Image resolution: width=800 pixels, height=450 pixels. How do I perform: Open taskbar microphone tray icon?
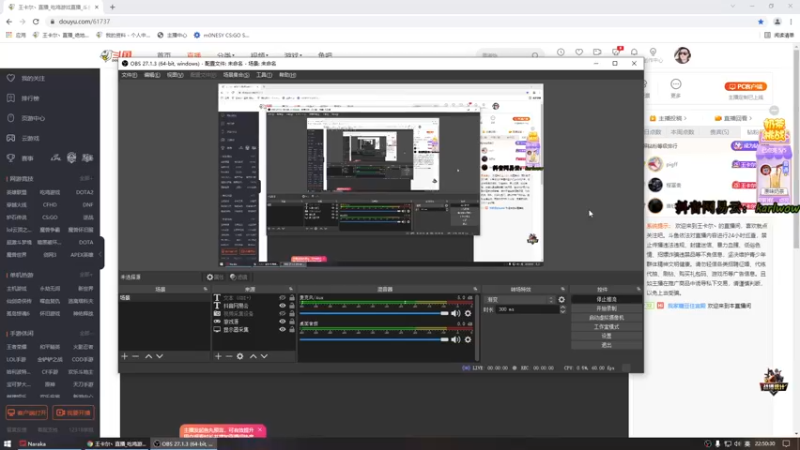[x=717, y=444]
